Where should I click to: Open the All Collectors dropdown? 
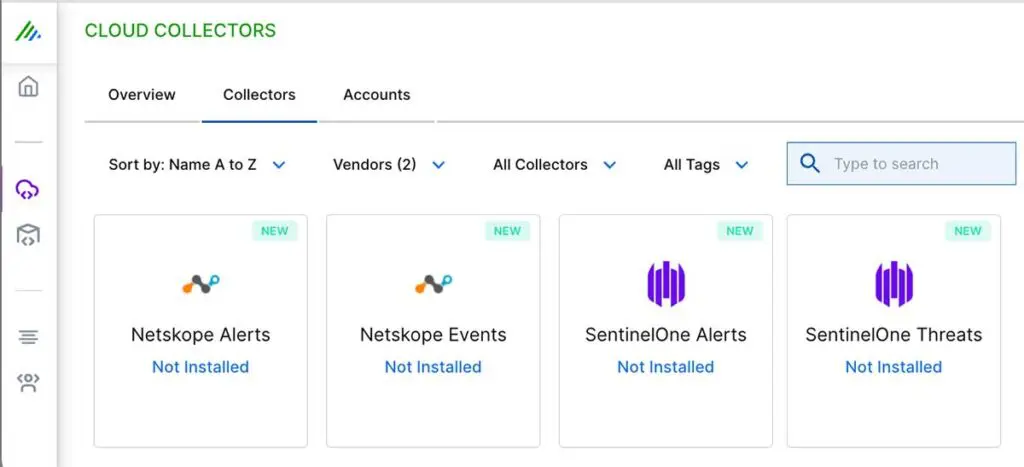[555, 165]
